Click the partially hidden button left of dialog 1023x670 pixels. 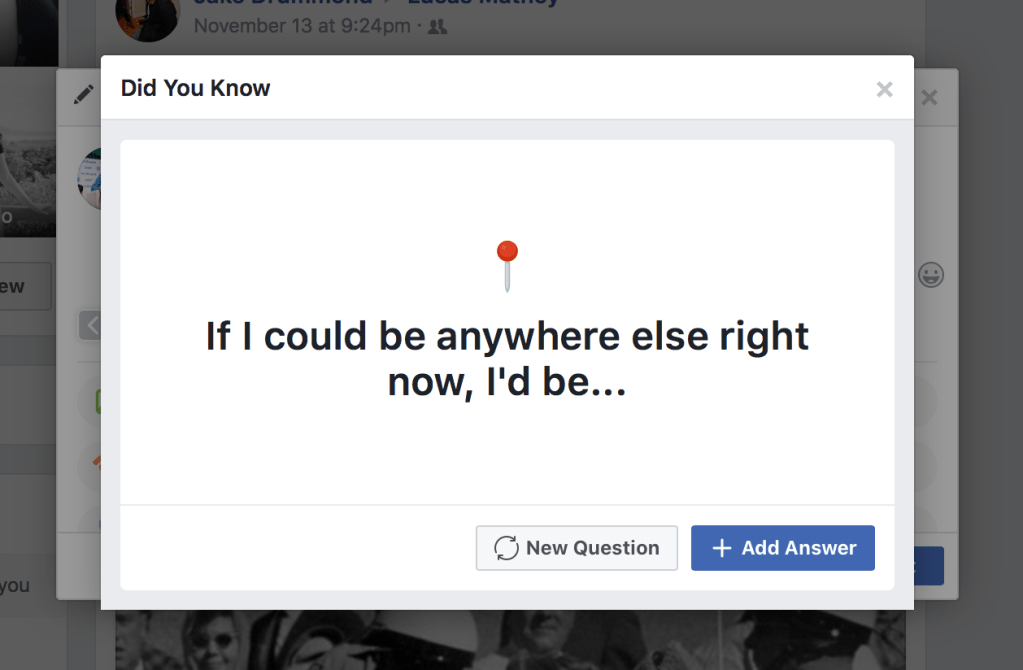(26, 287)
